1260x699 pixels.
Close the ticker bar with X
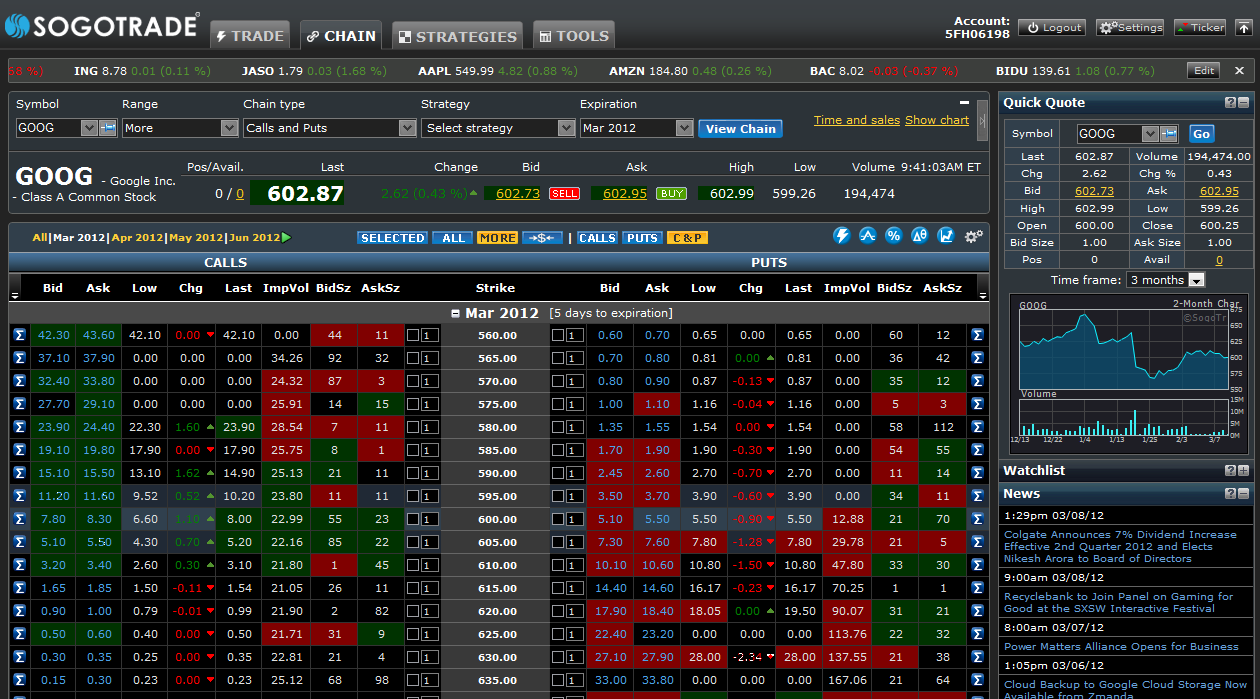pos(1239,71)
